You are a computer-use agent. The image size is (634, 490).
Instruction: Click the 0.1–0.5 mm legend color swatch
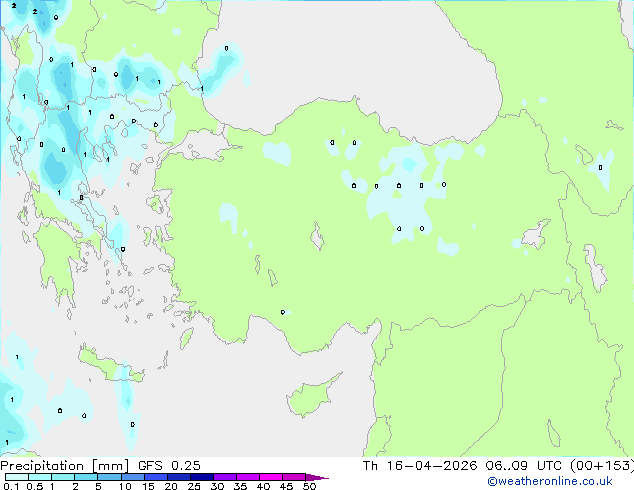tap(17, 477)
